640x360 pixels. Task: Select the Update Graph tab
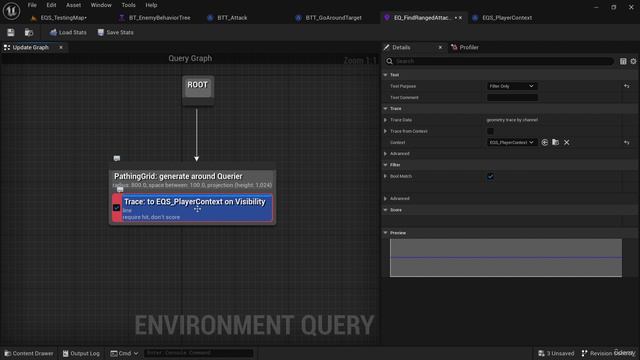(x=31, y=47)
